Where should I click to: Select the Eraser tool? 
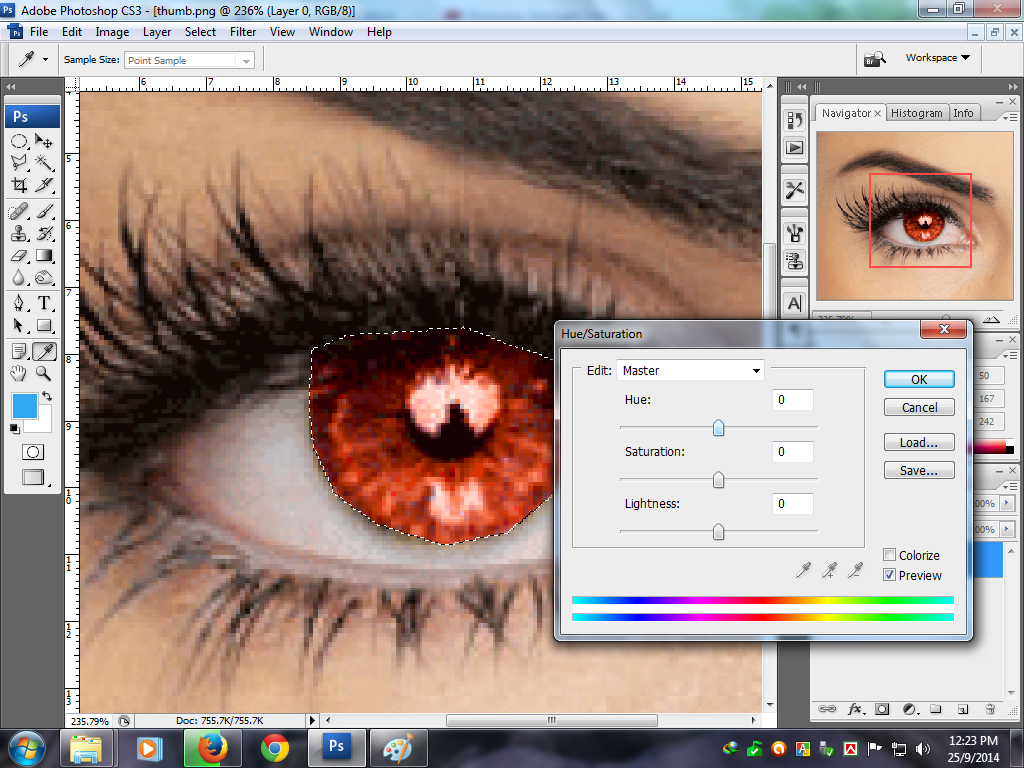click(x=19, y=255)
